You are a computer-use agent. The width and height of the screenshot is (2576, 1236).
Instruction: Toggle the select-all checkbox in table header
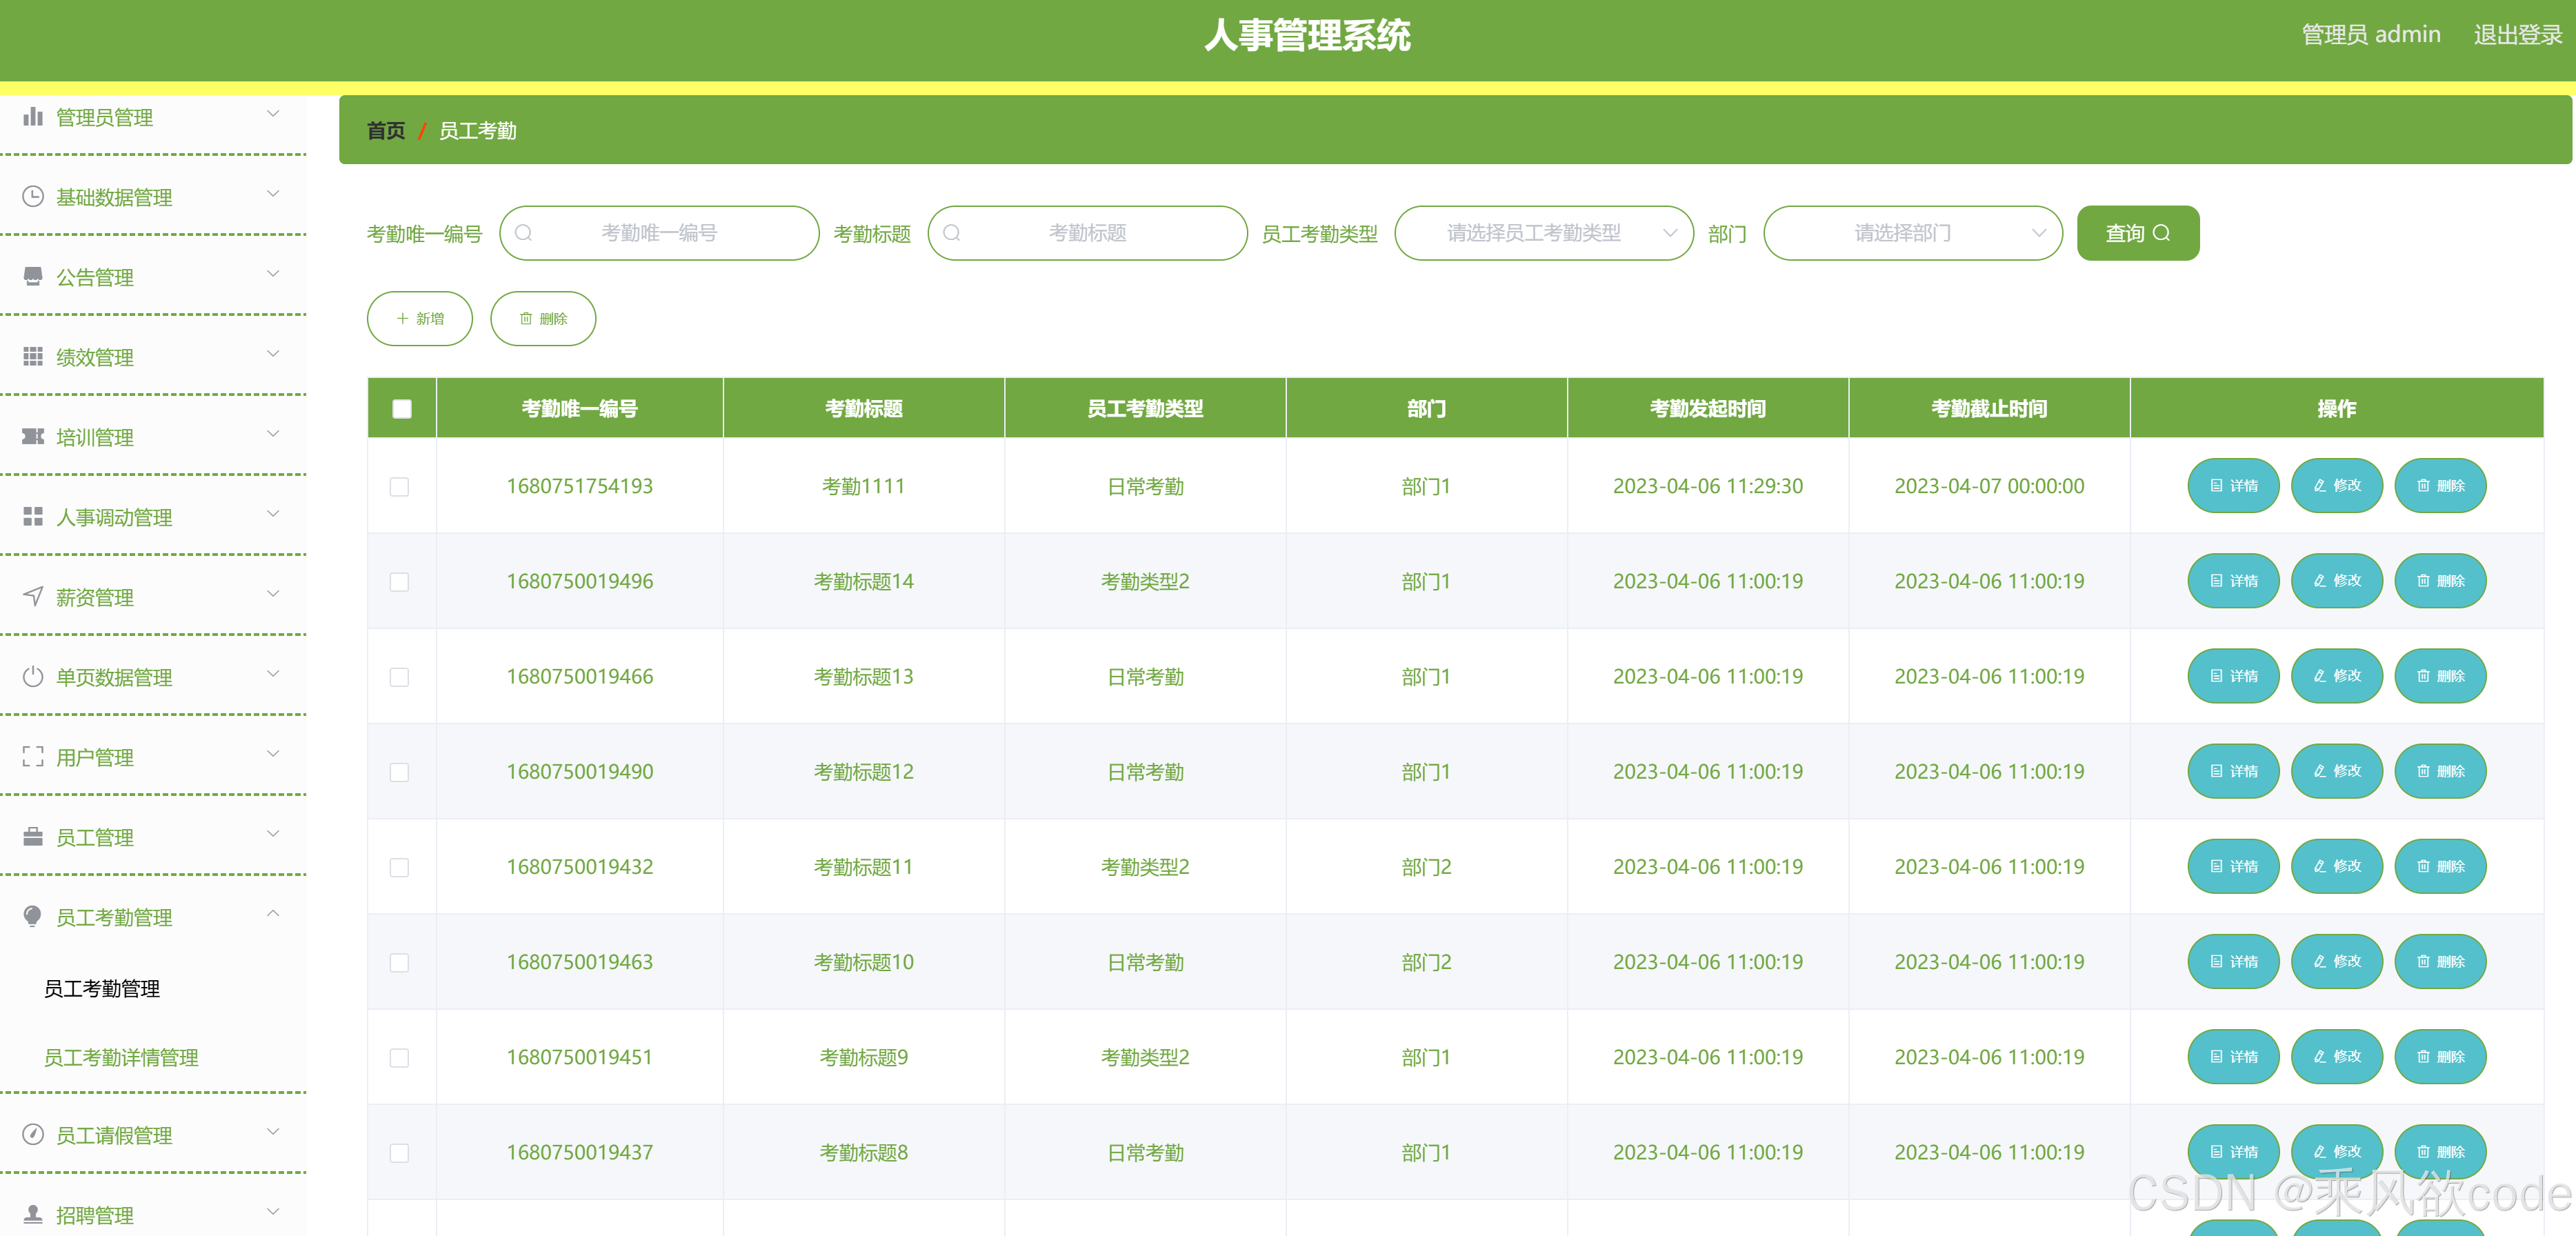point(402,408)
